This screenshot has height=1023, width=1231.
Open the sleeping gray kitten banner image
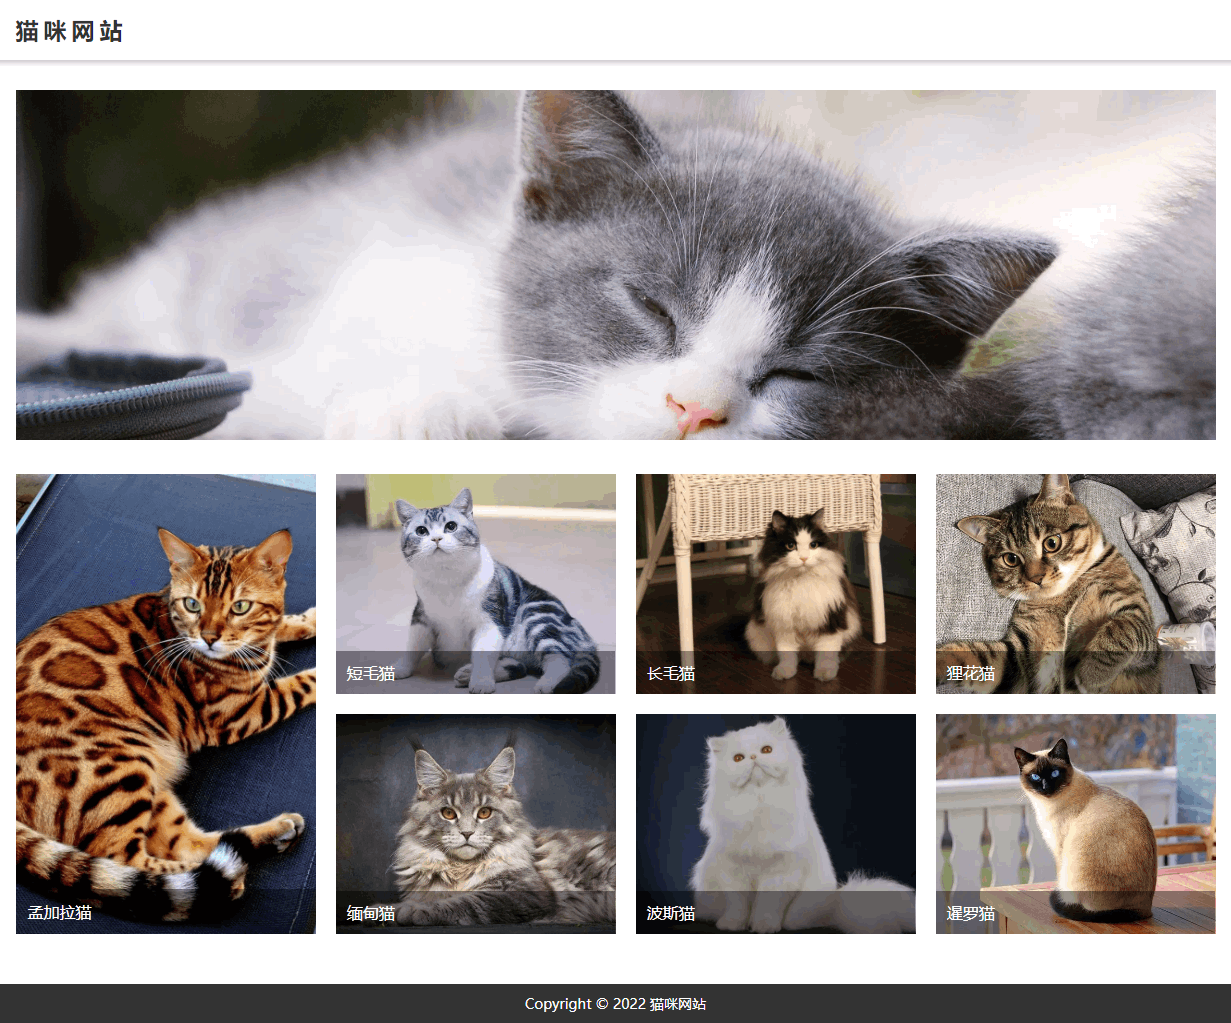click(616, 265)
